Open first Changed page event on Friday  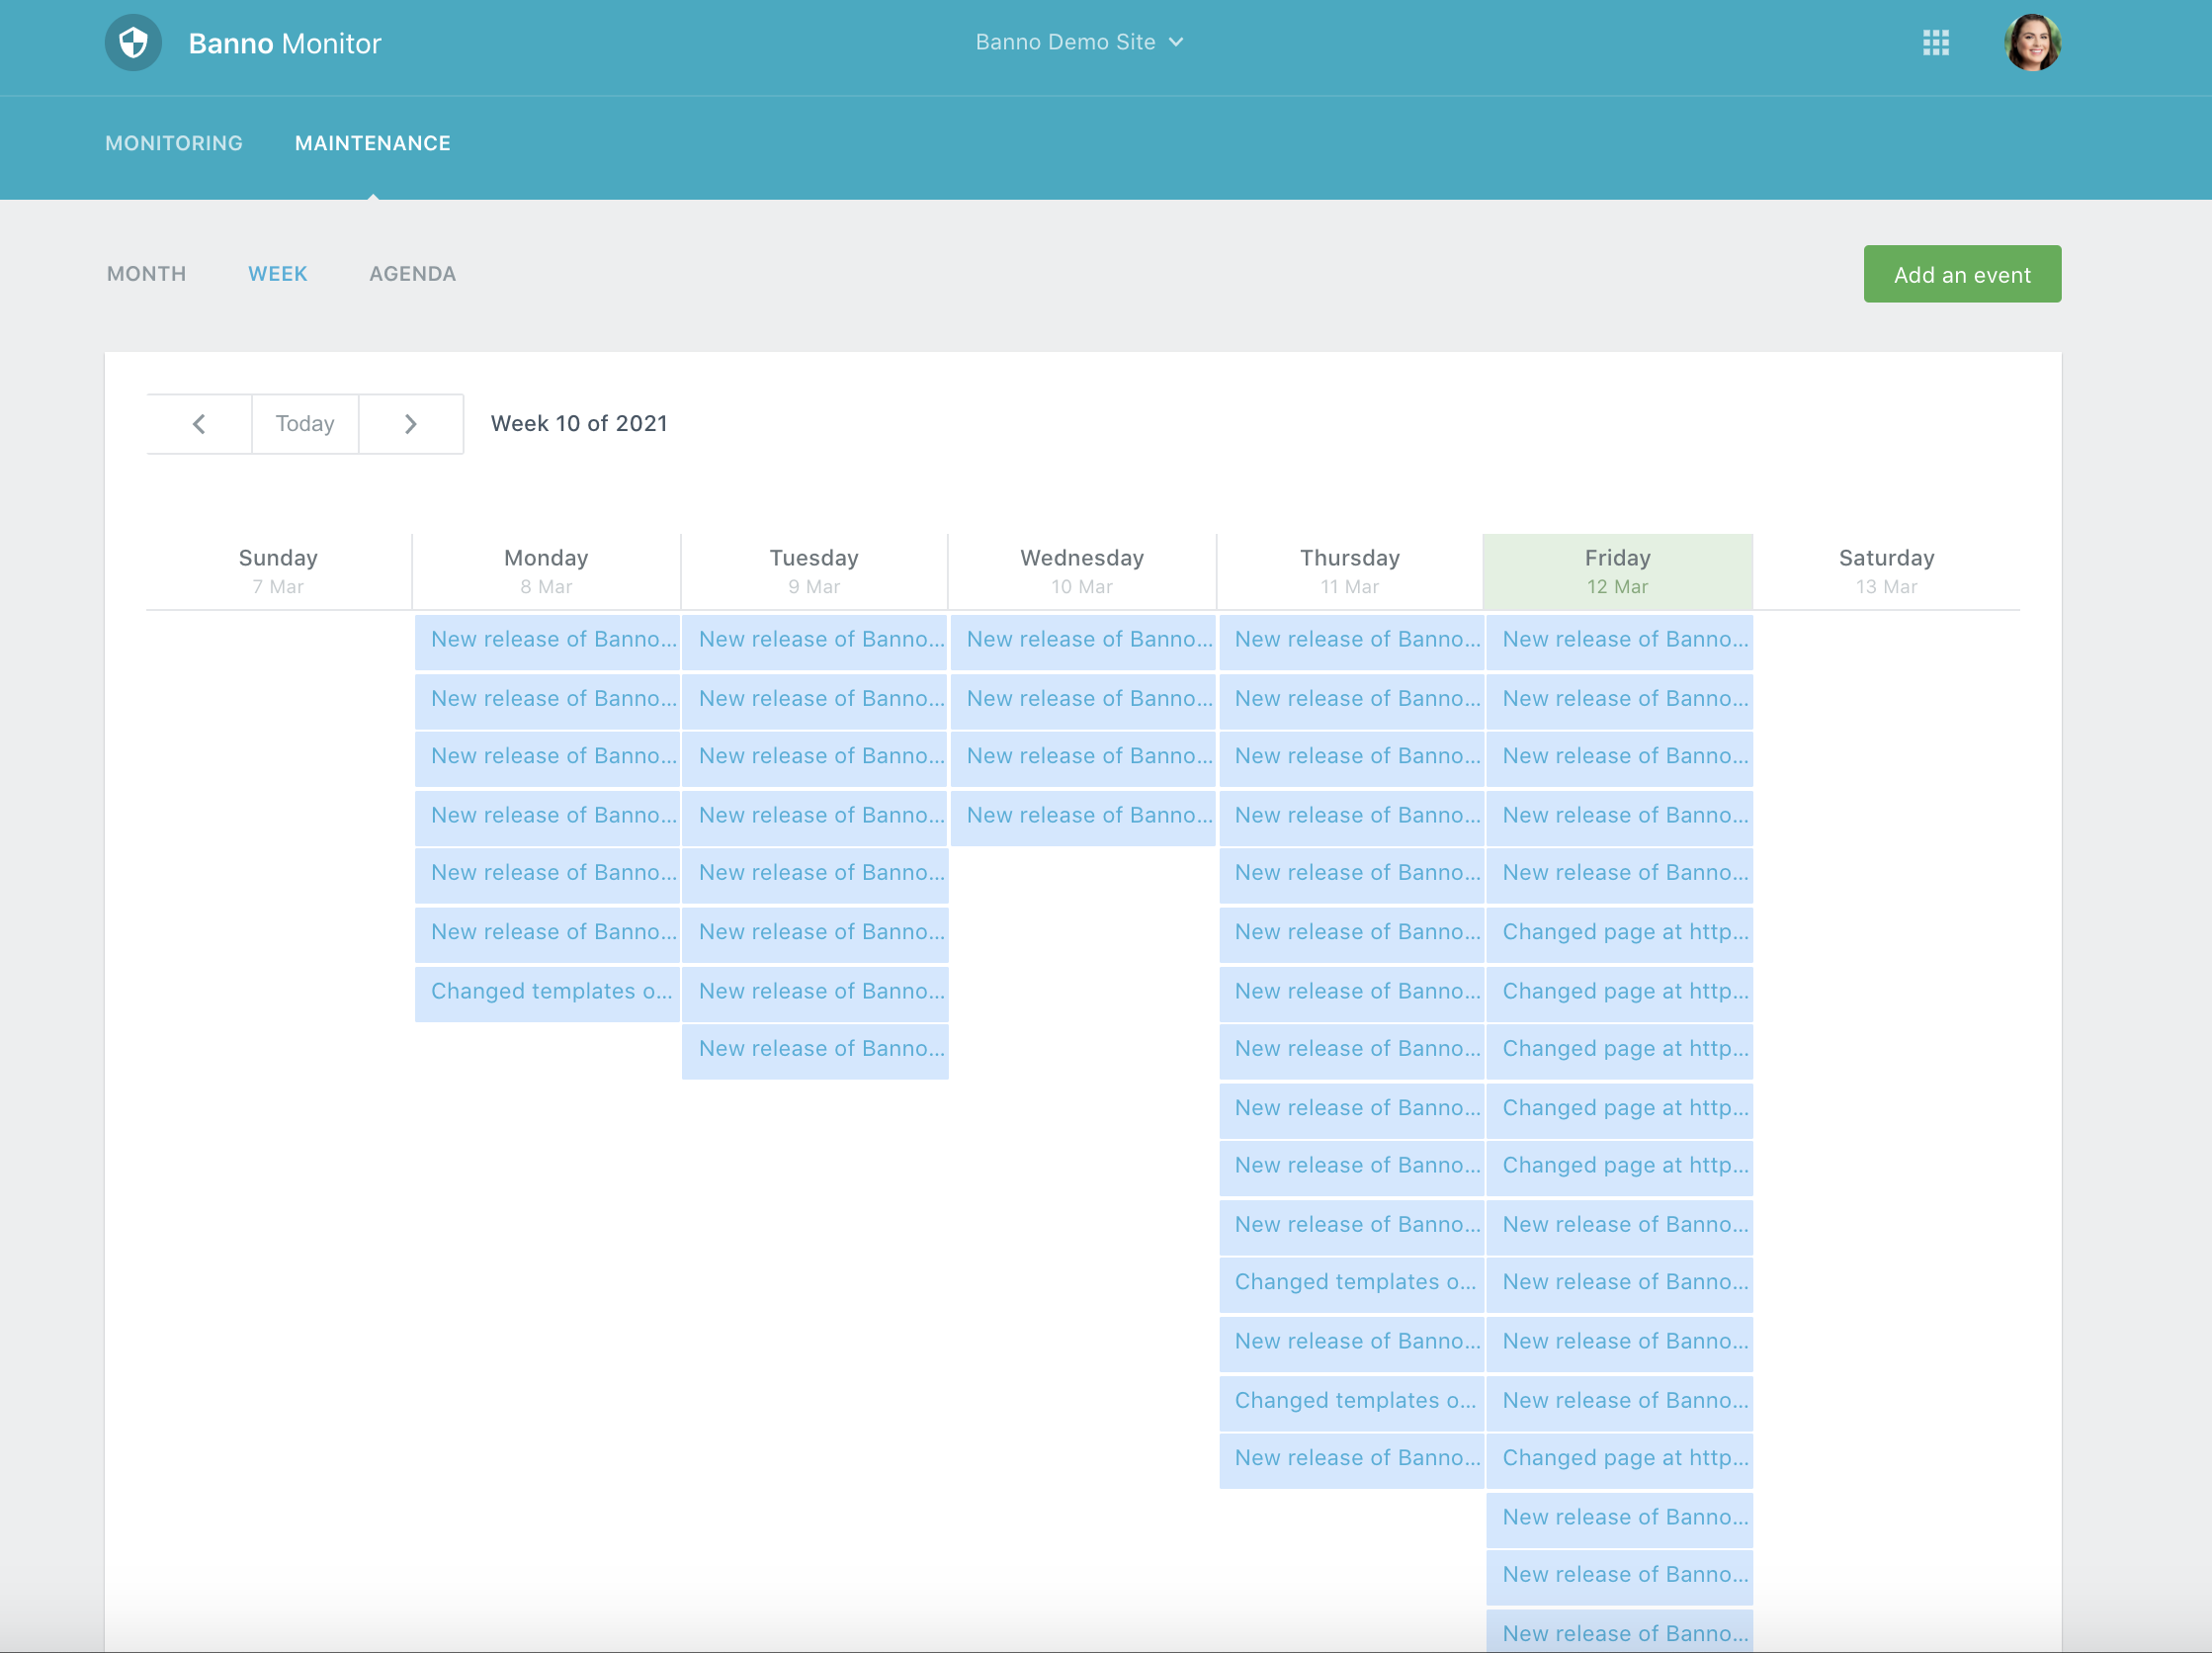[x=1619, y=932]
